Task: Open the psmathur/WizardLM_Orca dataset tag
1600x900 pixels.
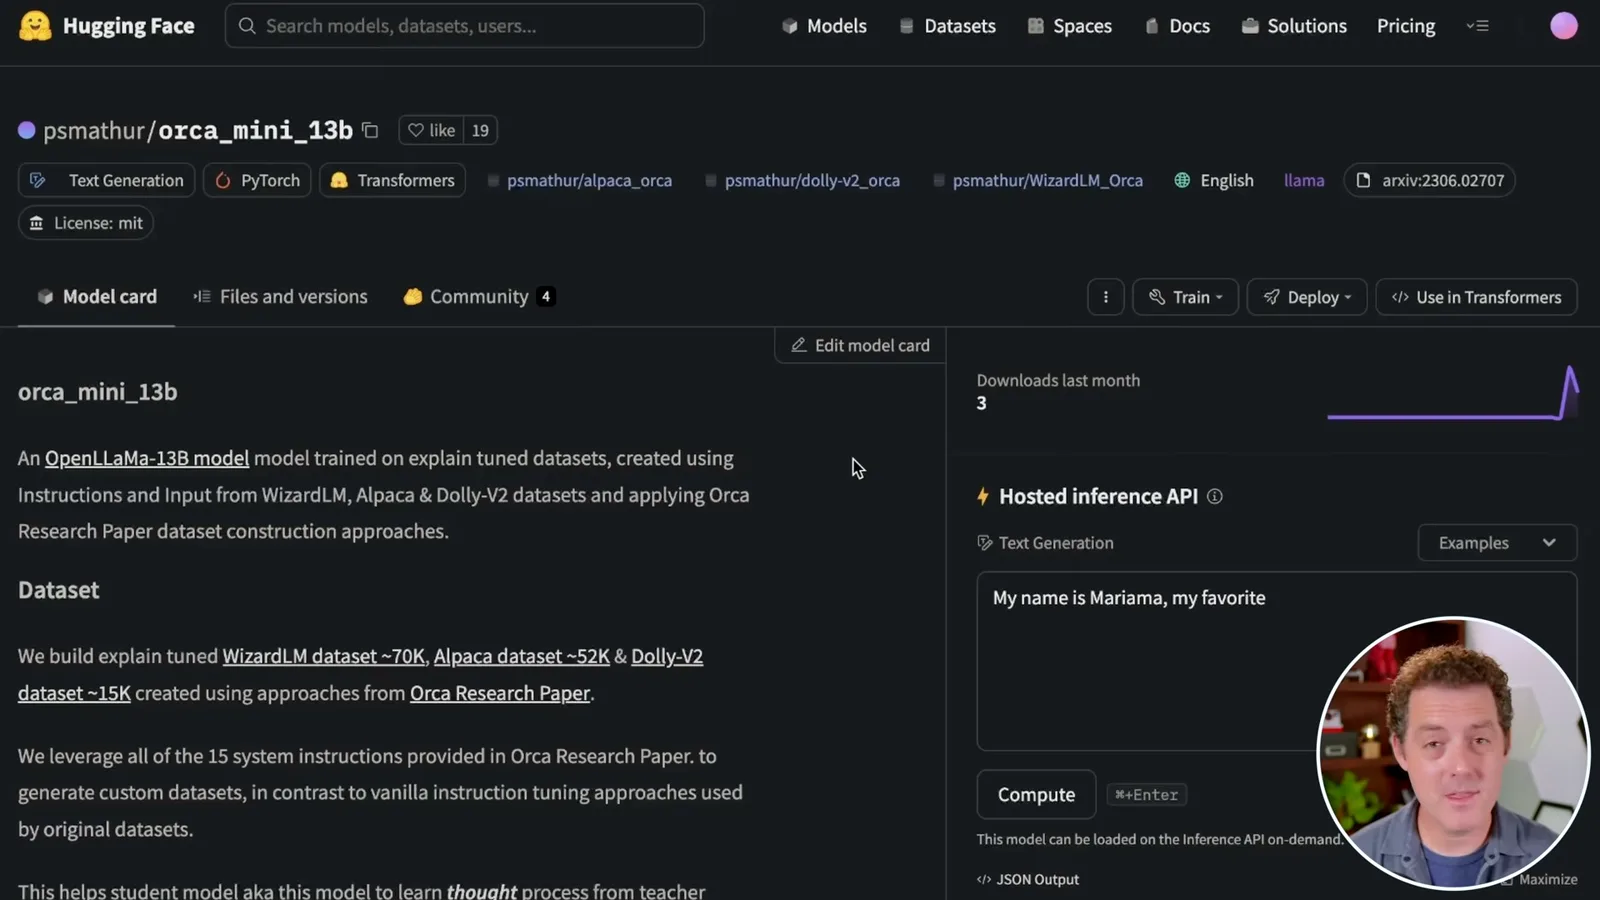Action: (x=1037, y=180)
